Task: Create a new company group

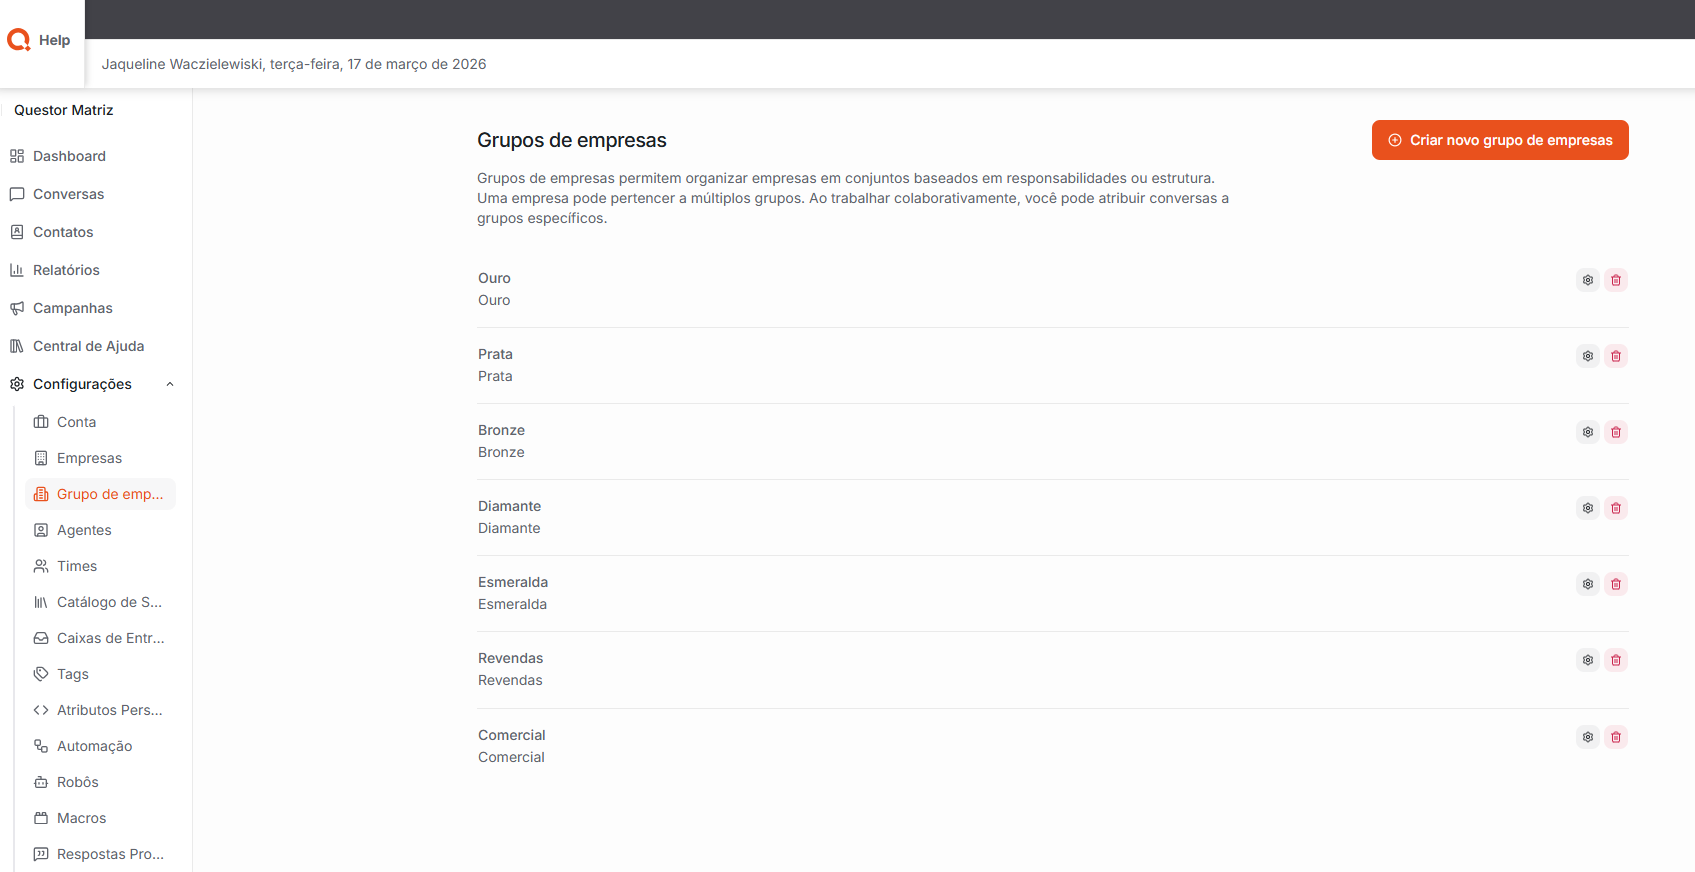Action: click(x=1499, y=140)
